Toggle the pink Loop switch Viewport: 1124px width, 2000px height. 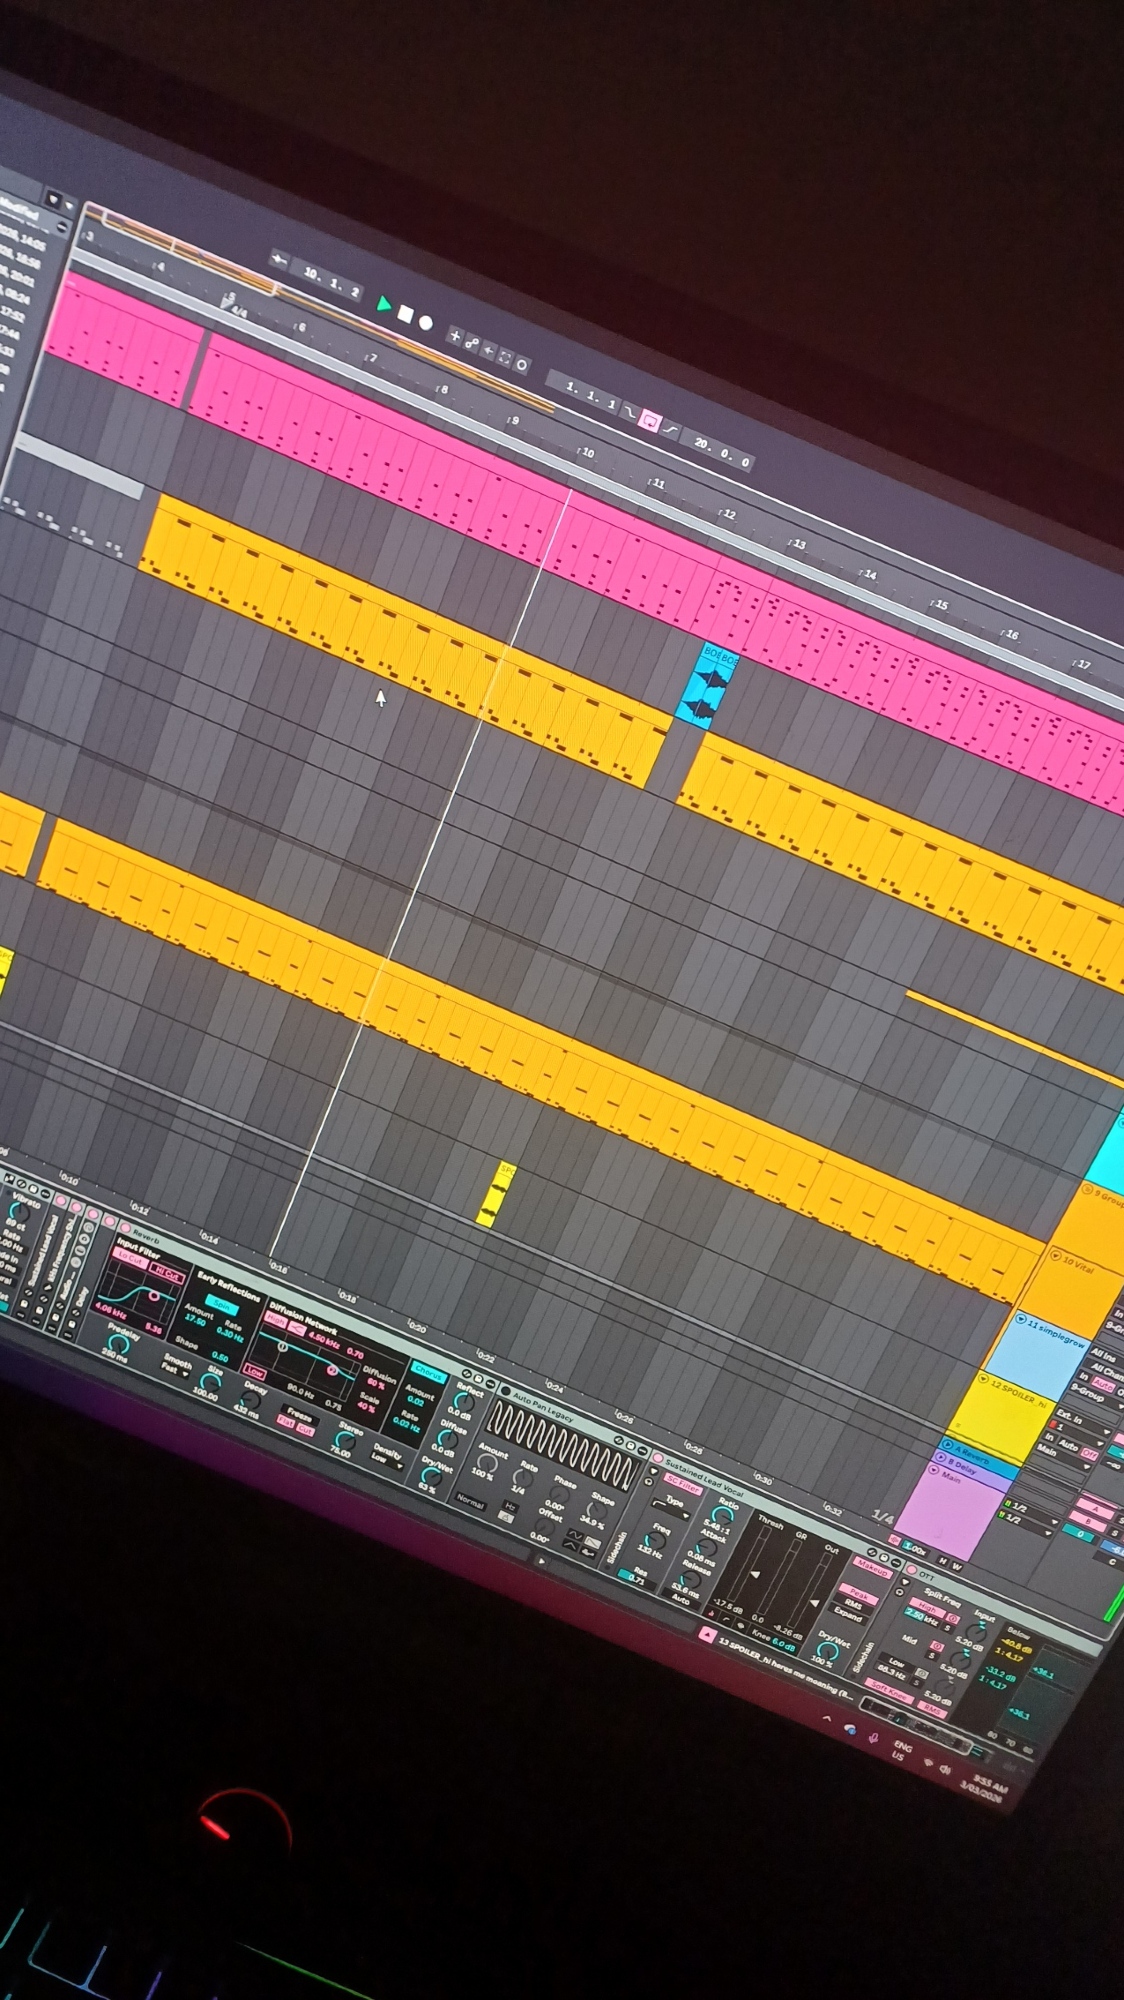(x=650, y=421)
